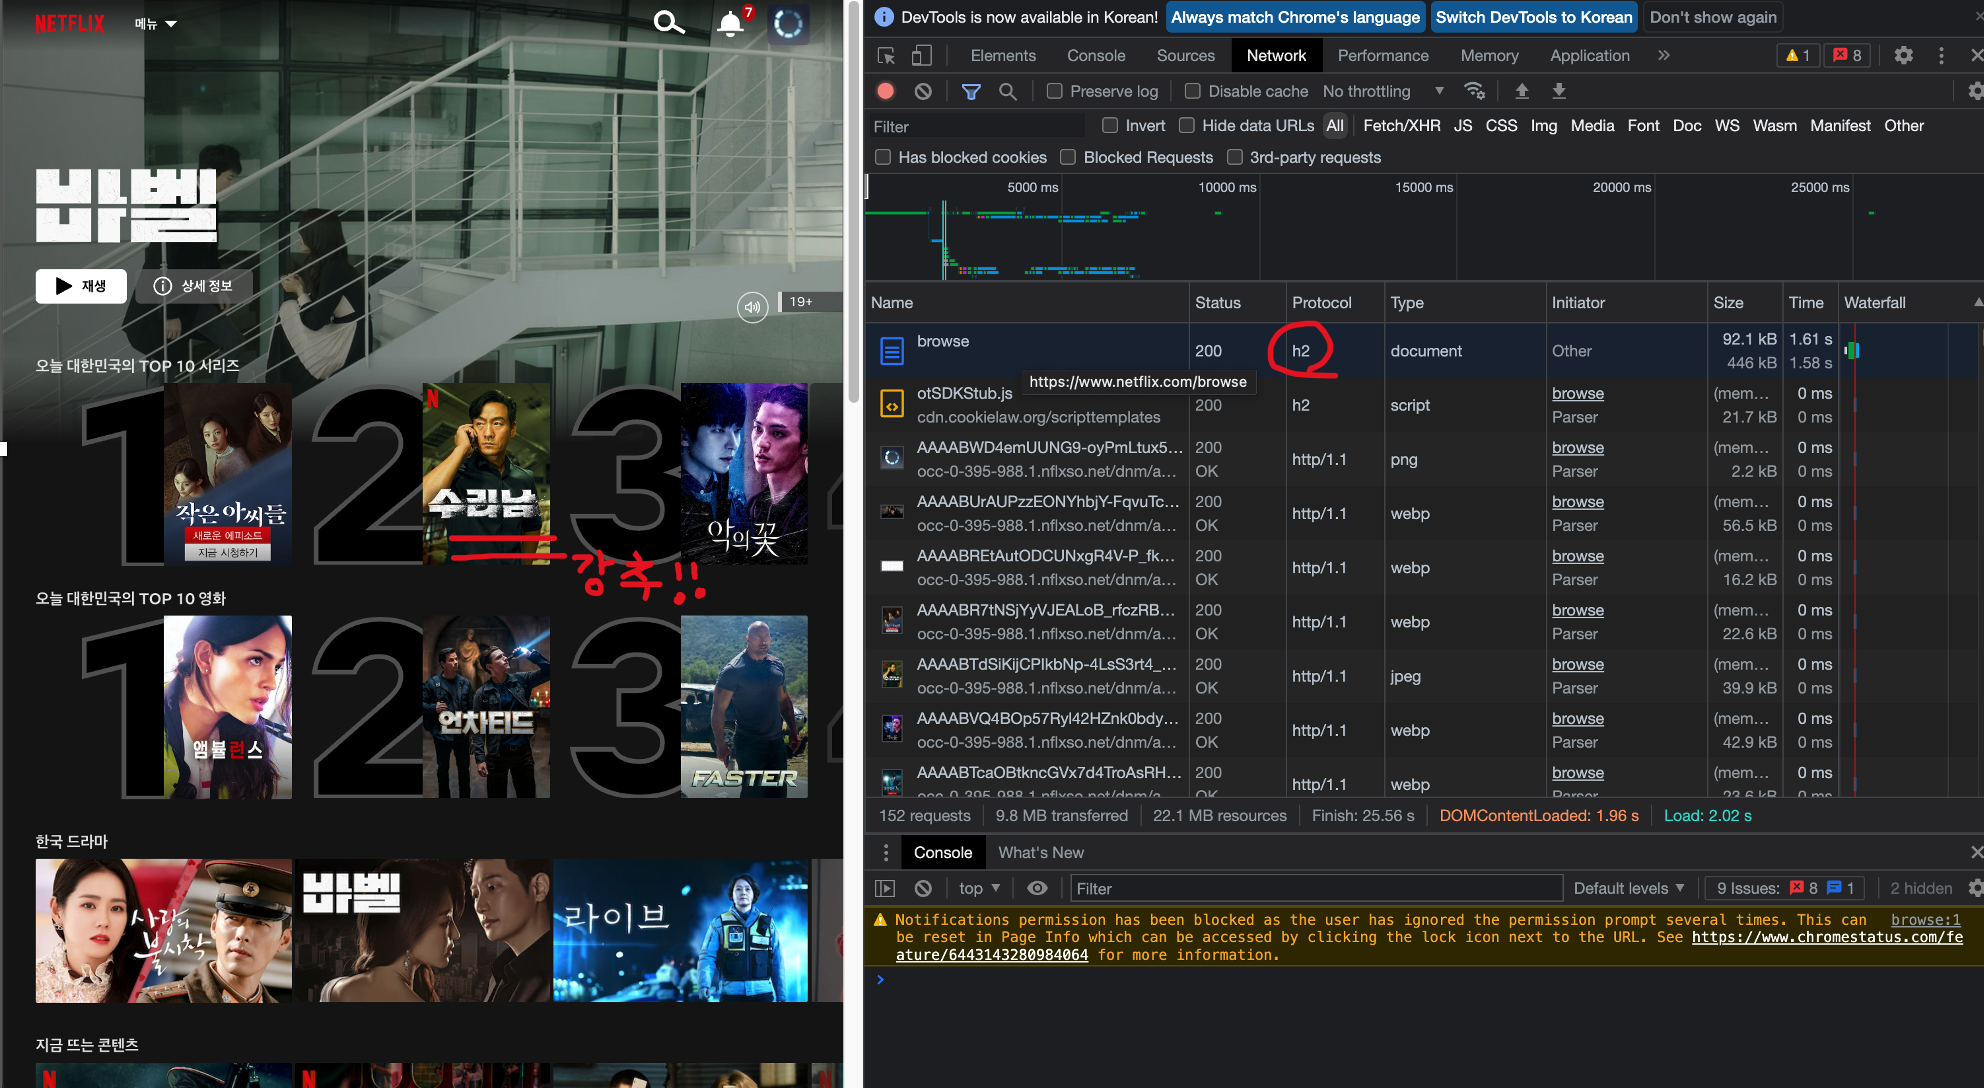This screenshot has height=1088, width=1984.
Task: Enable Preserve log checkbox
Action: tap(1054, 91)
